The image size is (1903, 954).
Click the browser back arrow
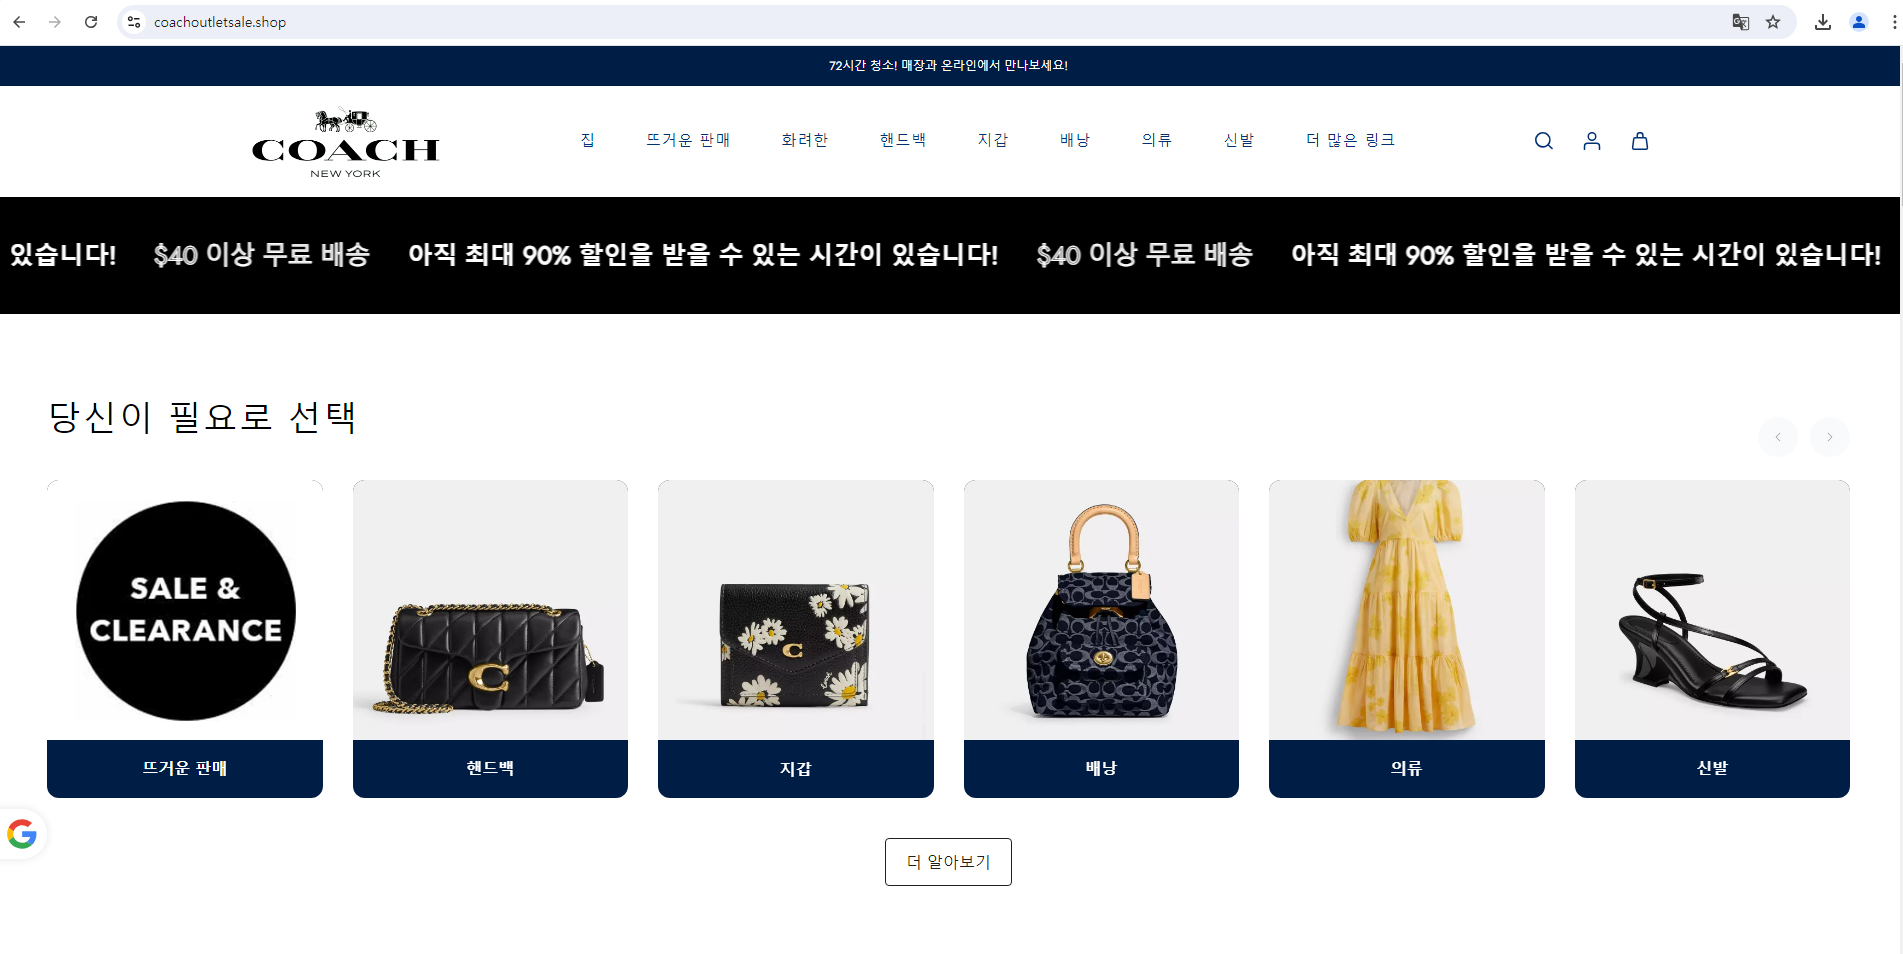[19, 22]
